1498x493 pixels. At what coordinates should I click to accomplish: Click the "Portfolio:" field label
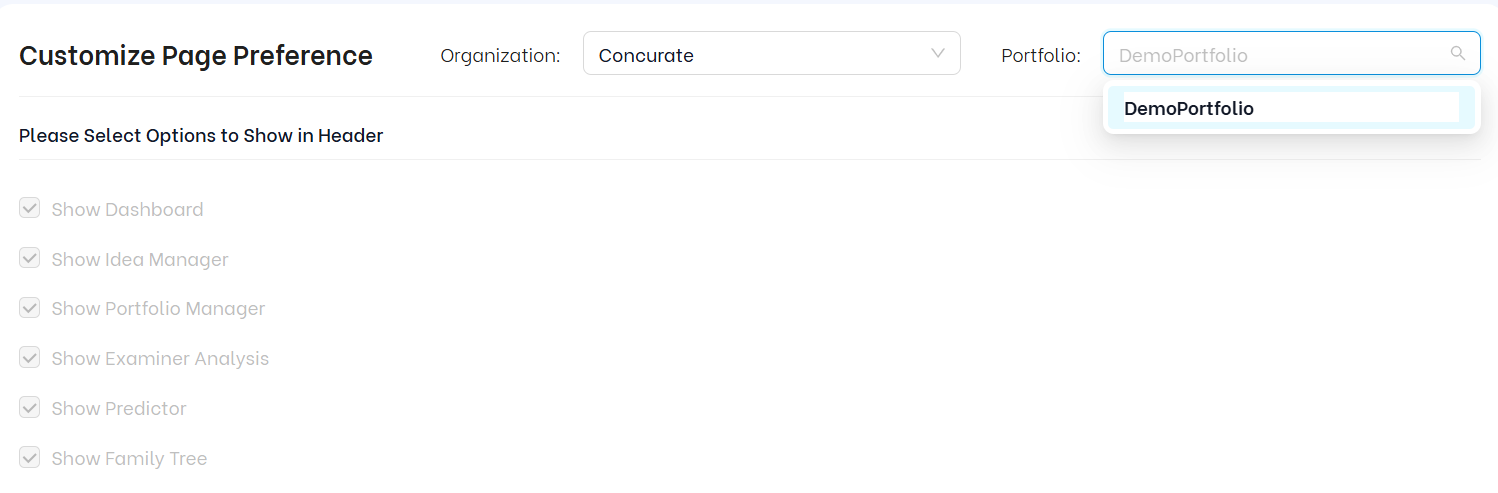[1041, 56]
